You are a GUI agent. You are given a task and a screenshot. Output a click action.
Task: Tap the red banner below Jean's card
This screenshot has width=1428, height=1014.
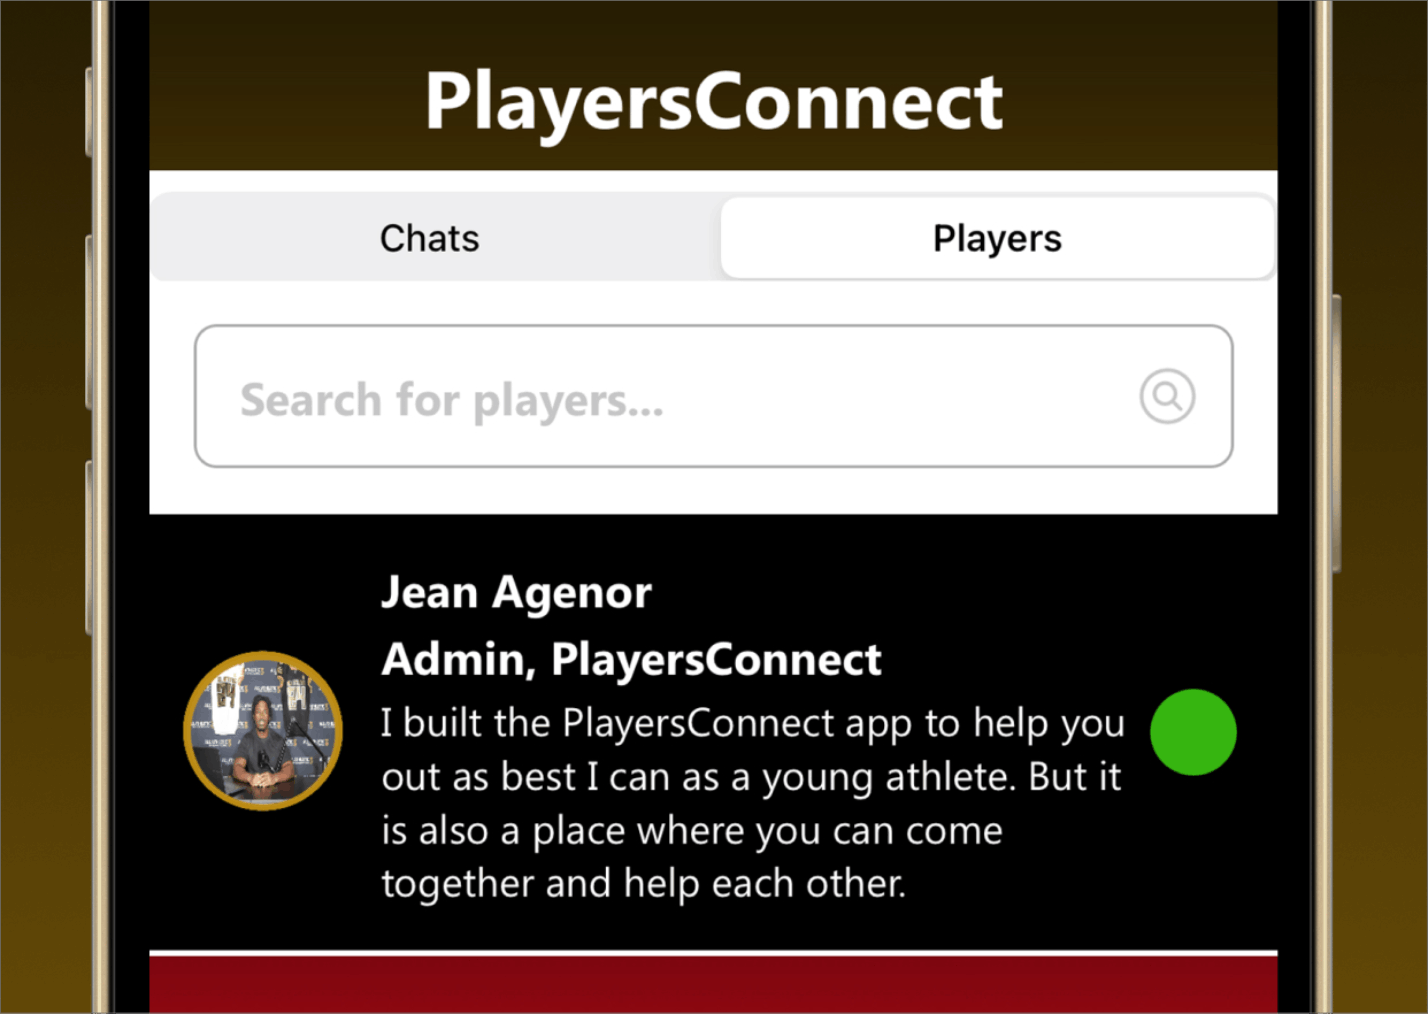click(x=714, y=985)
